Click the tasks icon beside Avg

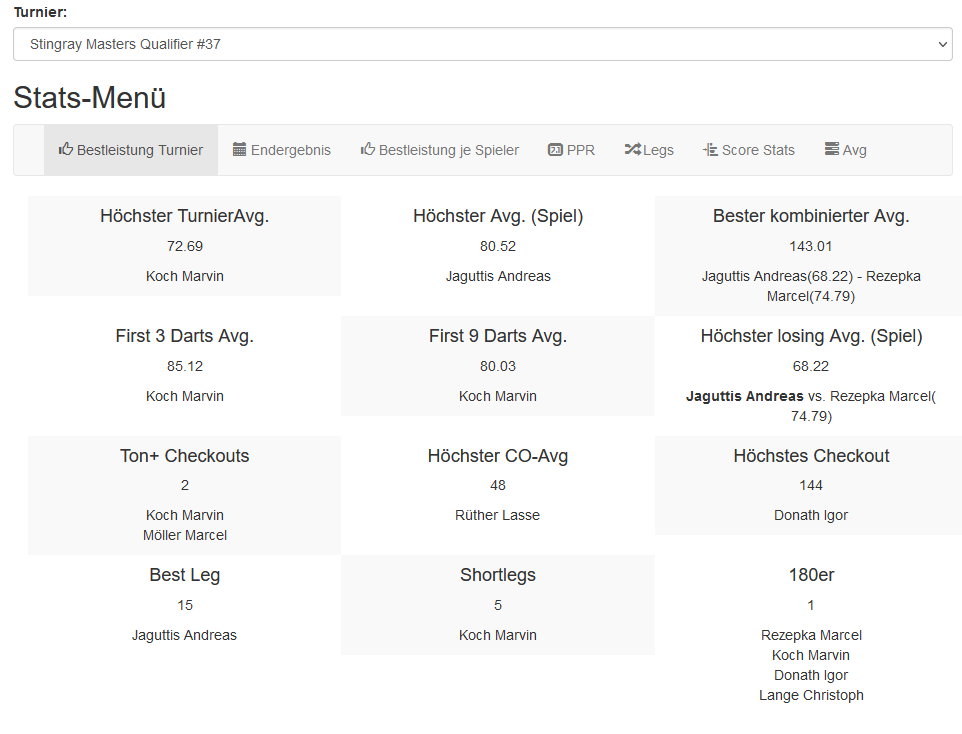click(832, 150)
